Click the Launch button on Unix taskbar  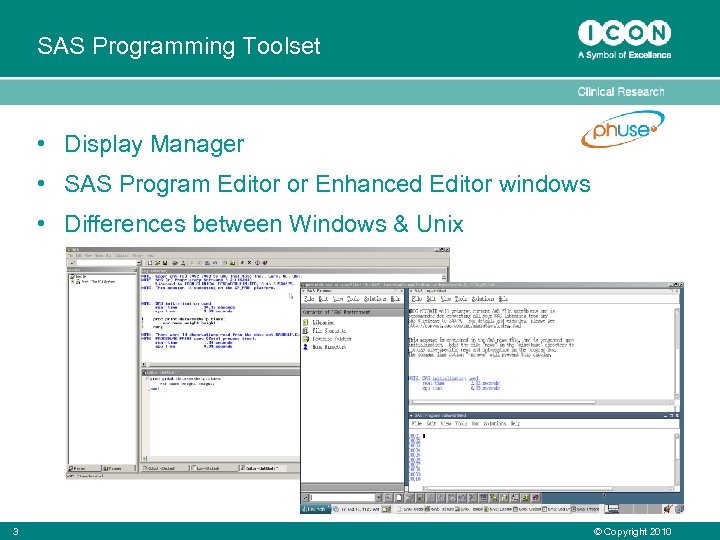pos(316,509)
